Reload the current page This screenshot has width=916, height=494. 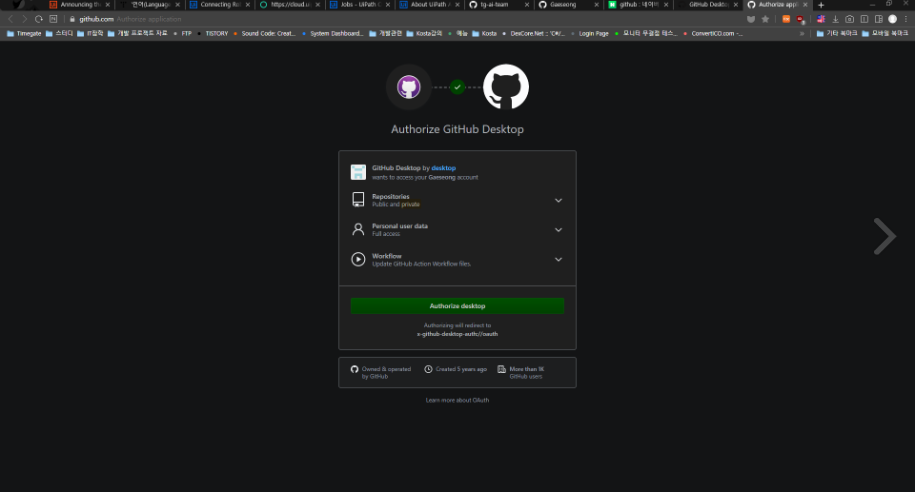(x=39, y=19)
